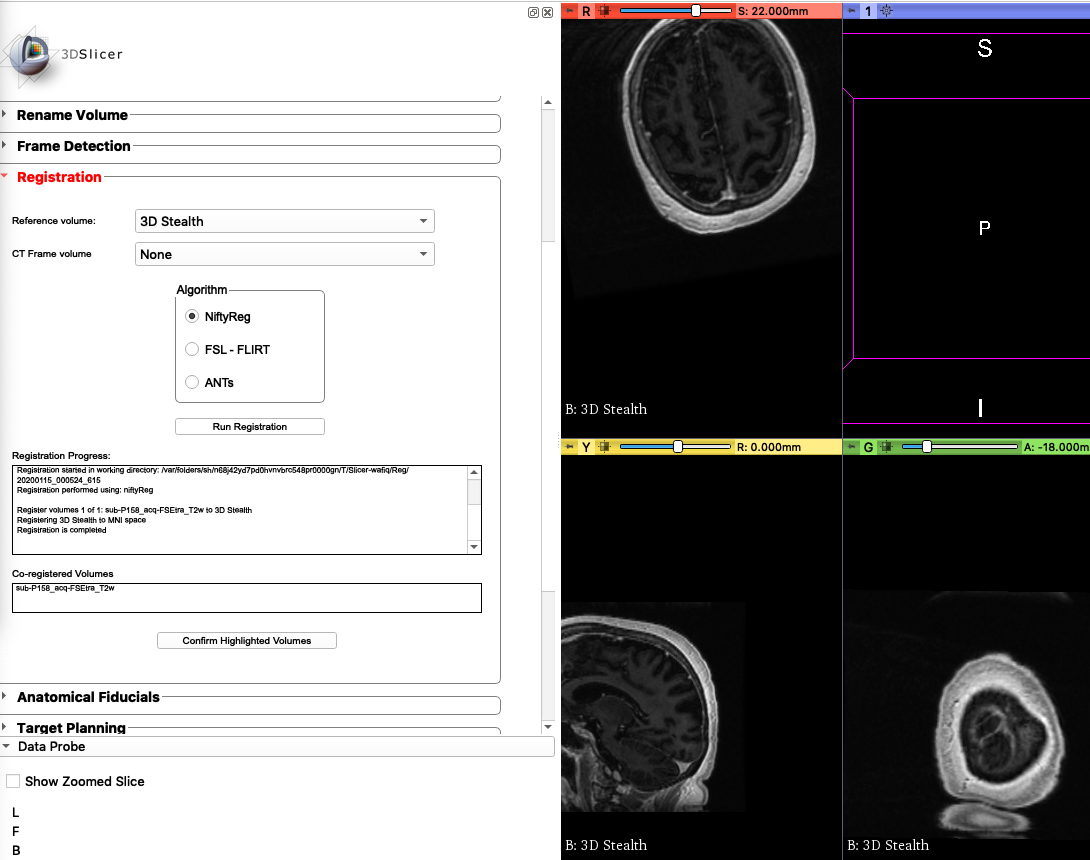1090x860 pixels.
Task: Select sub-P158_acq-FSEtra_T2w in Co-registered Volumes
Action: click(x=65, y=588)
